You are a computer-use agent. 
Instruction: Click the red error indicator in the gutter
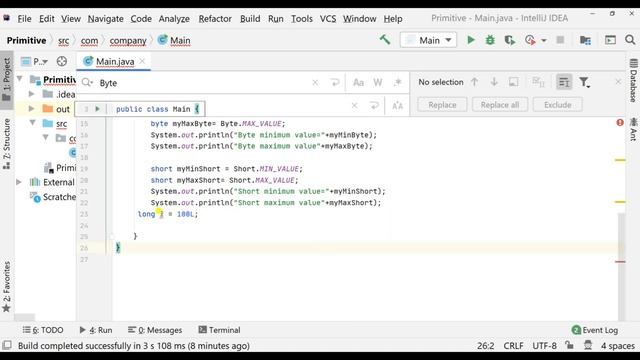click(x=620, y=122)
